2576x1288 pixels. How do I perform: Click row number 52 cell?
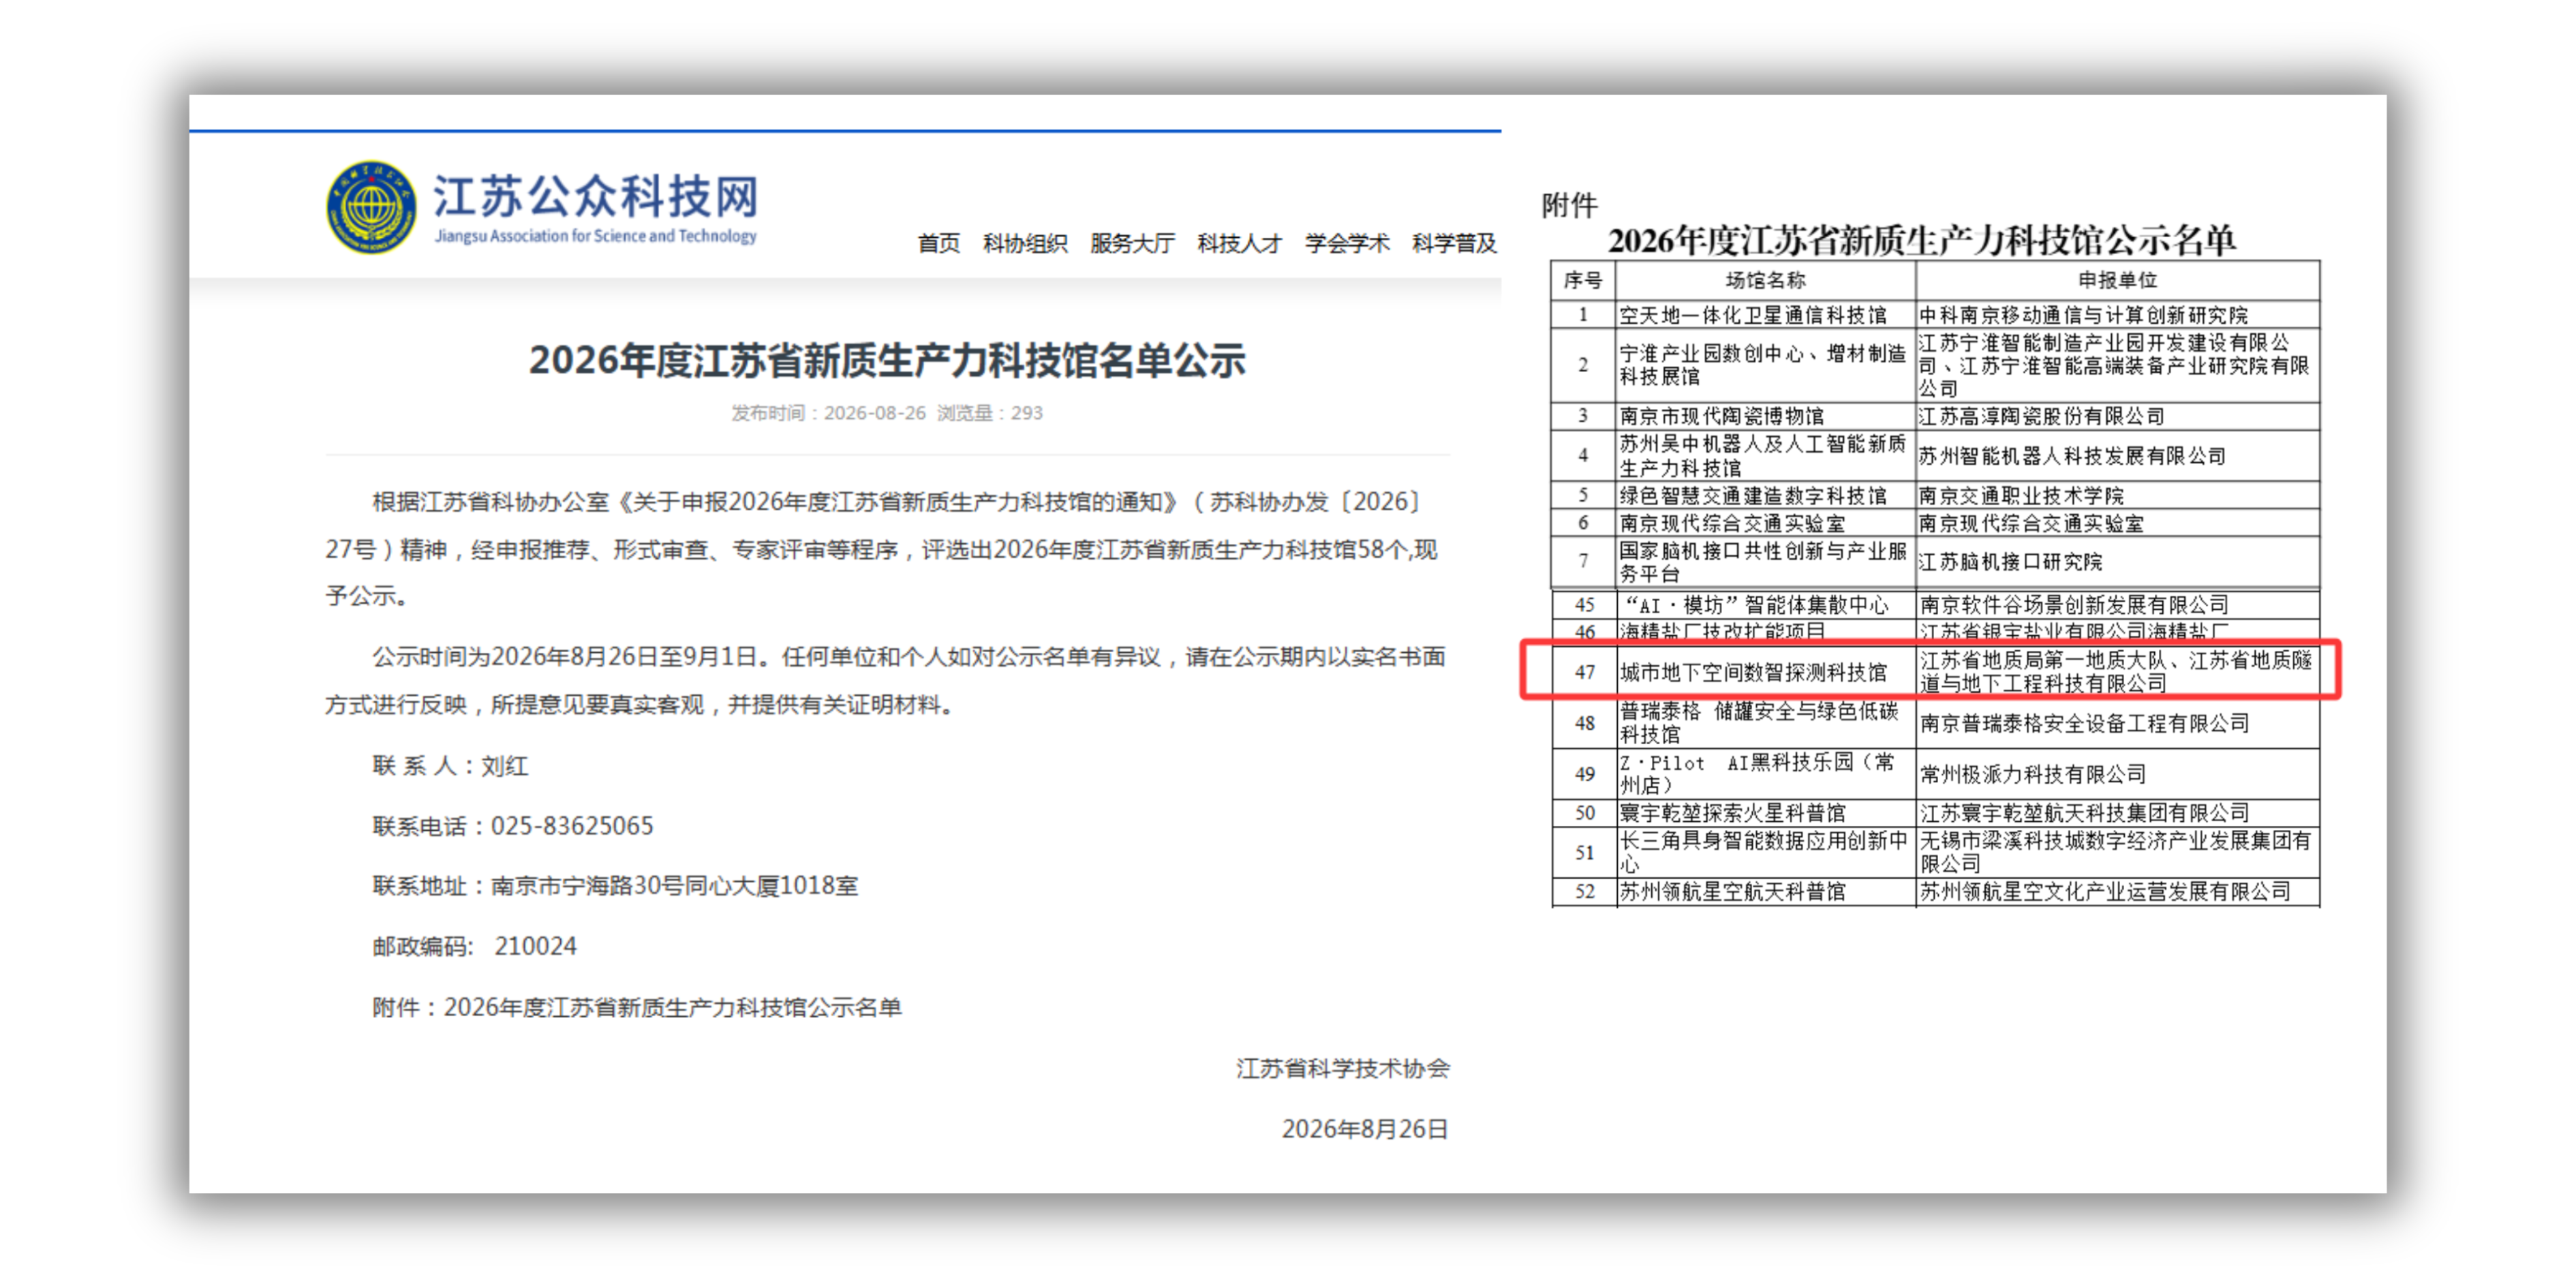[1584, 892]
